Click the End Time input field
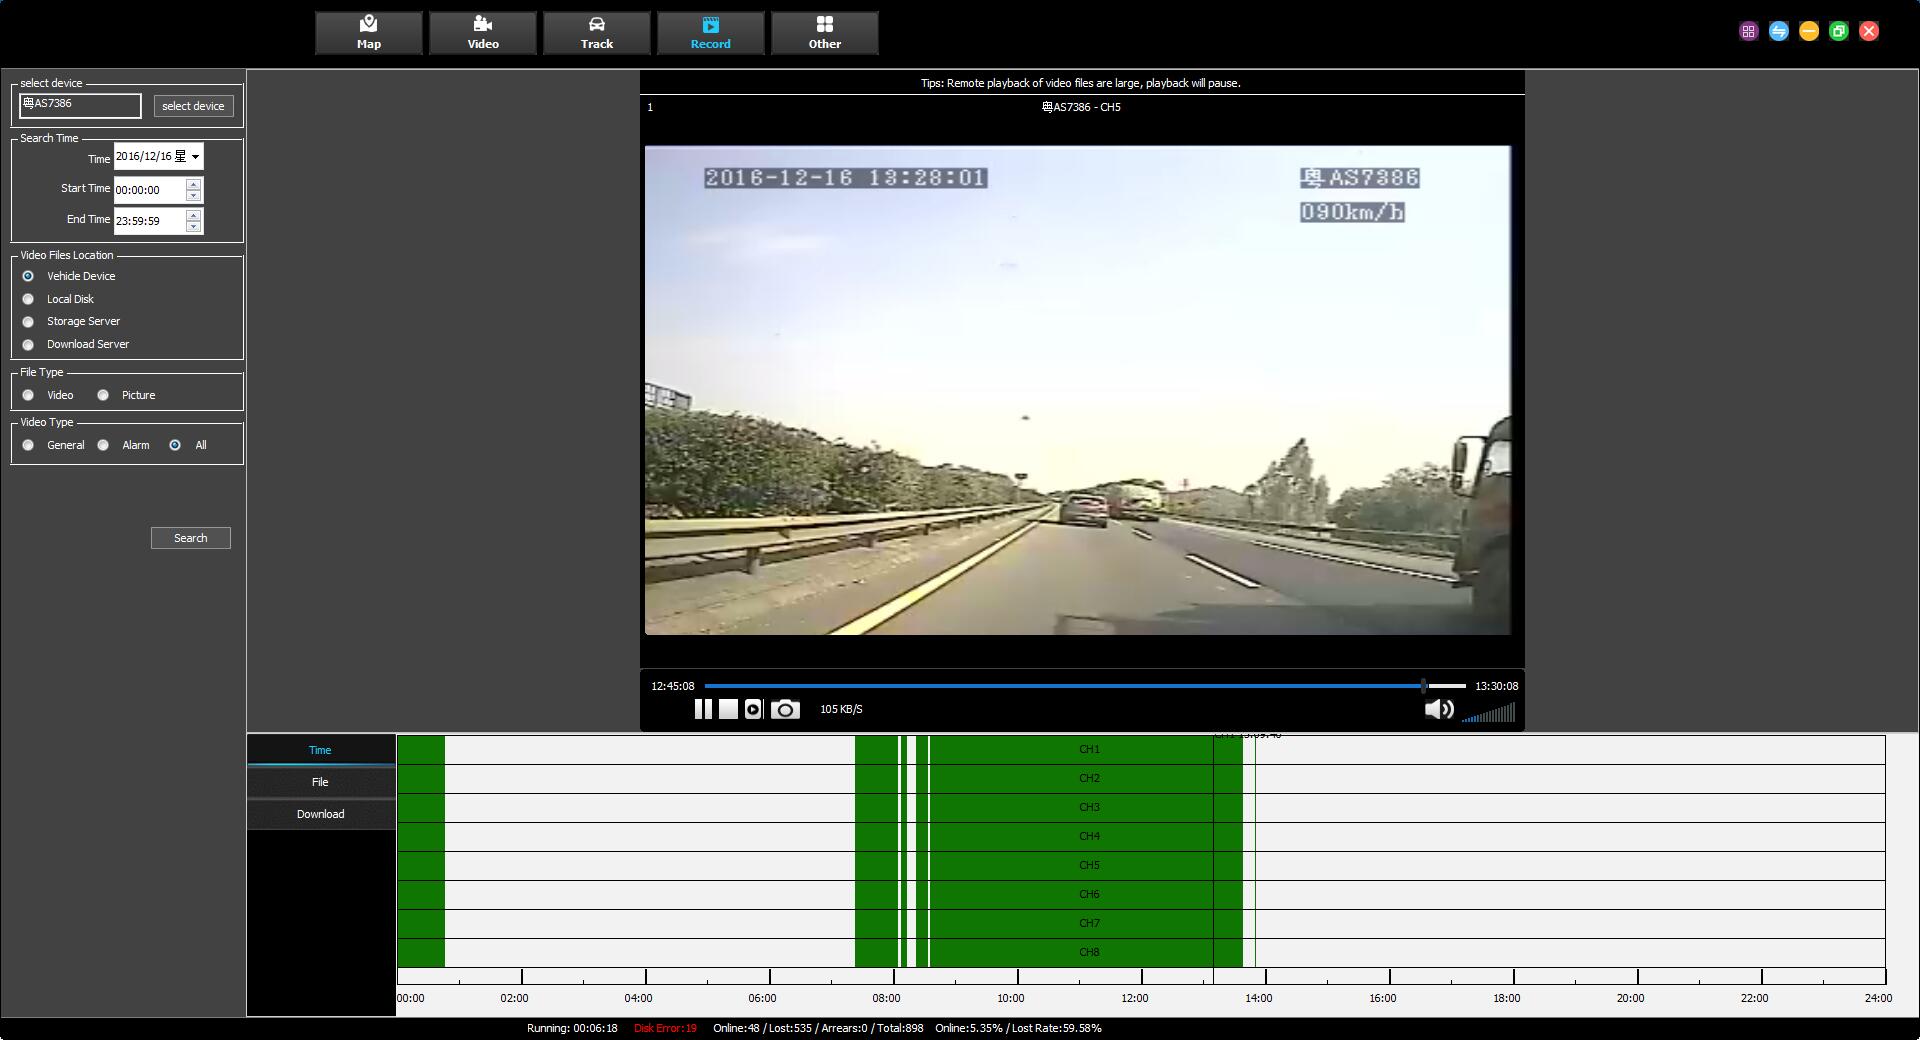This screenshot has height=1040, width=1920. pyautogui.click(x=150, y=221)
